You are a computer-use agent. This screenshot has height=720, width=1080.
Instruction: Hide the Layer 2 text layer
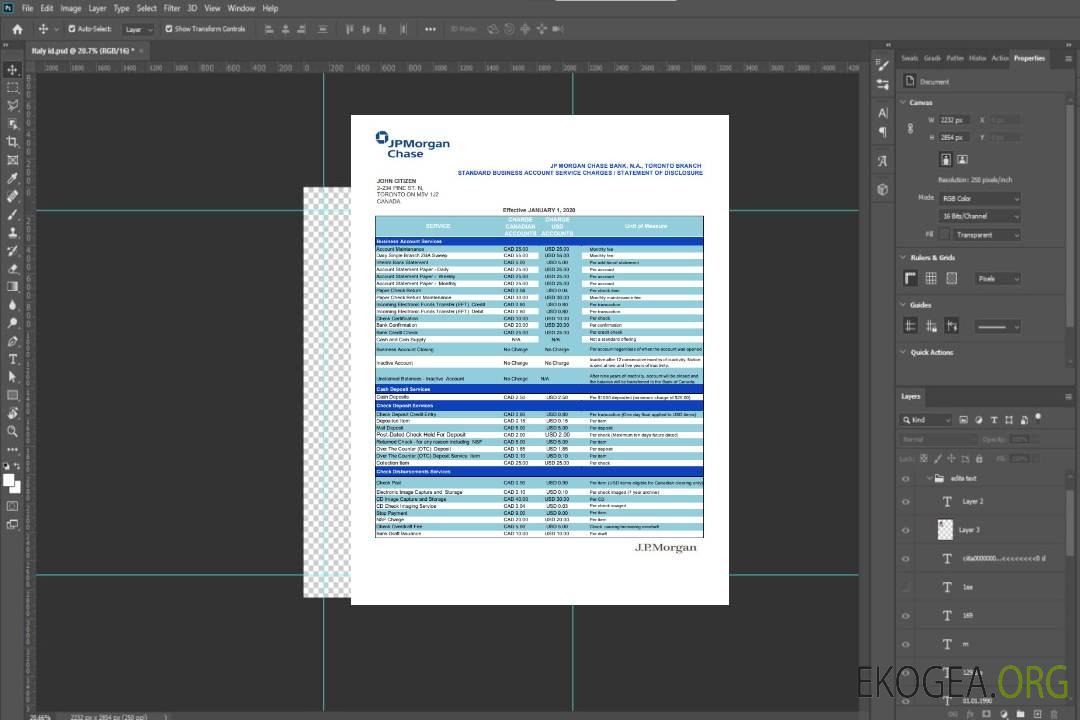pyautogui.click(x=905, y=501)
